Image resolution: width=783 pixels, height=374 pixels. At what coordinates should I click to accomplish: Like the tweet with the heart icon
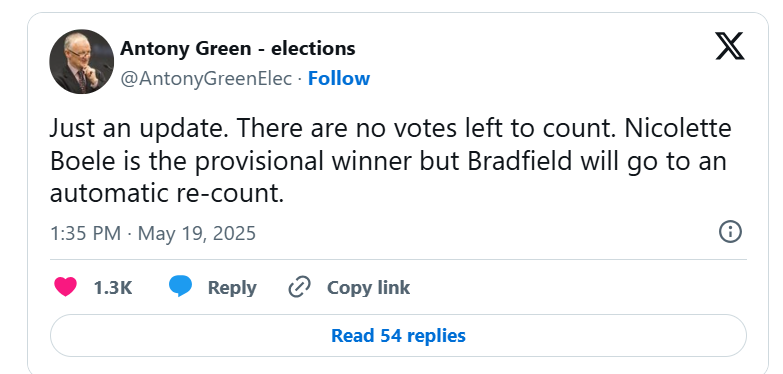click(65, 287)
